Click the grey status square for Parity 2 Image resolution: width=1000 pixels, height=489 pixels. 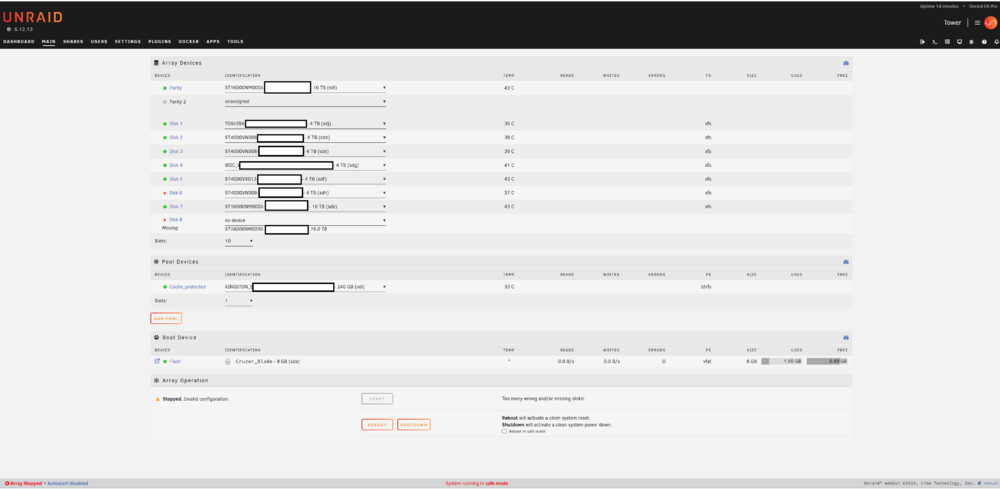pyautogui.click(x=165, y=101)
